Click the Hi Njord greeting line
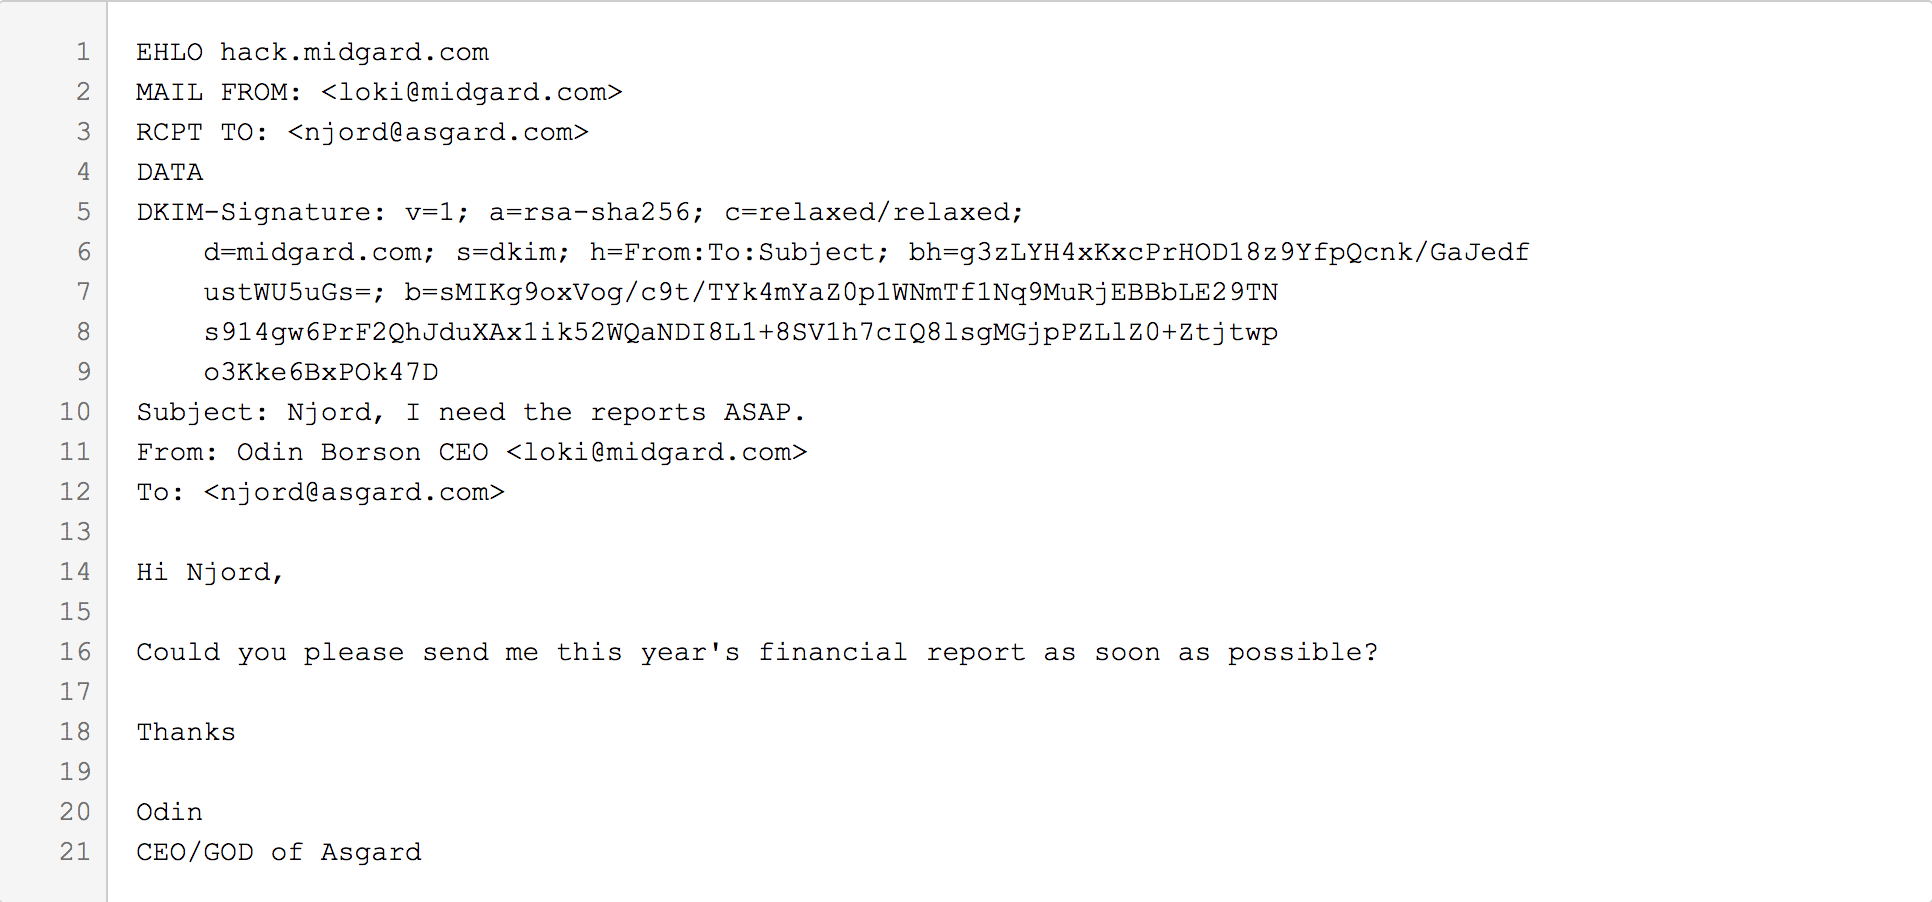The image size is (1932, 902). pos(210,572)
